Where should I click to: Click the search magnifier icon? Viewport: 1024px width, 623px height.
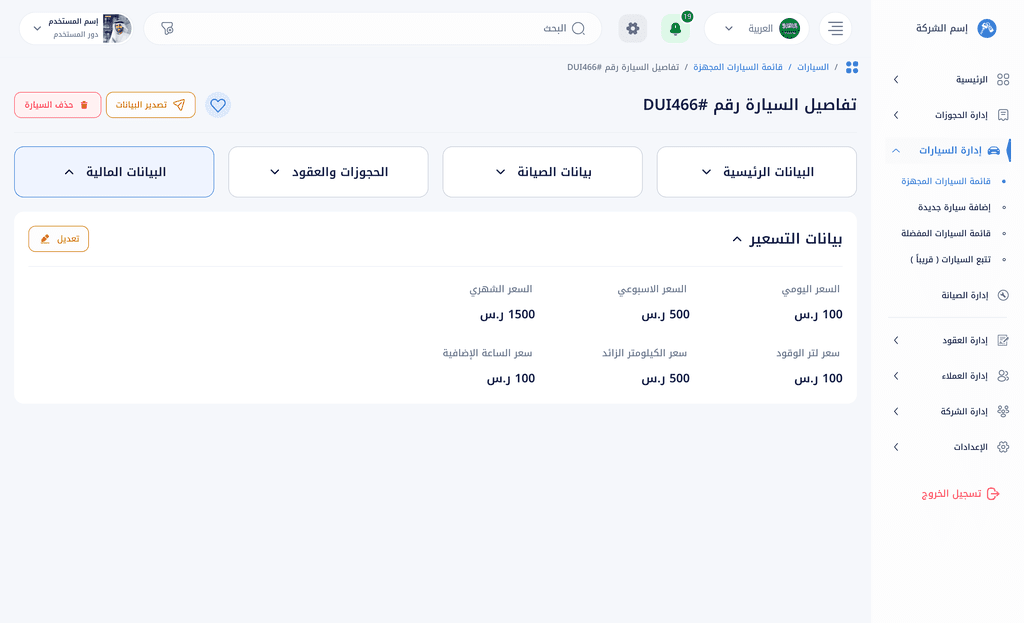point(578,29)
